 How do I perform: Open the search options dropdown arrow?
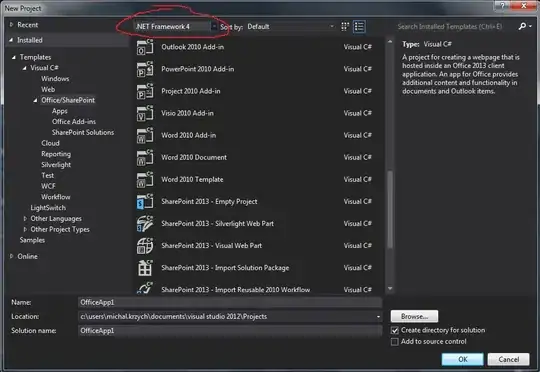point(531,26)
